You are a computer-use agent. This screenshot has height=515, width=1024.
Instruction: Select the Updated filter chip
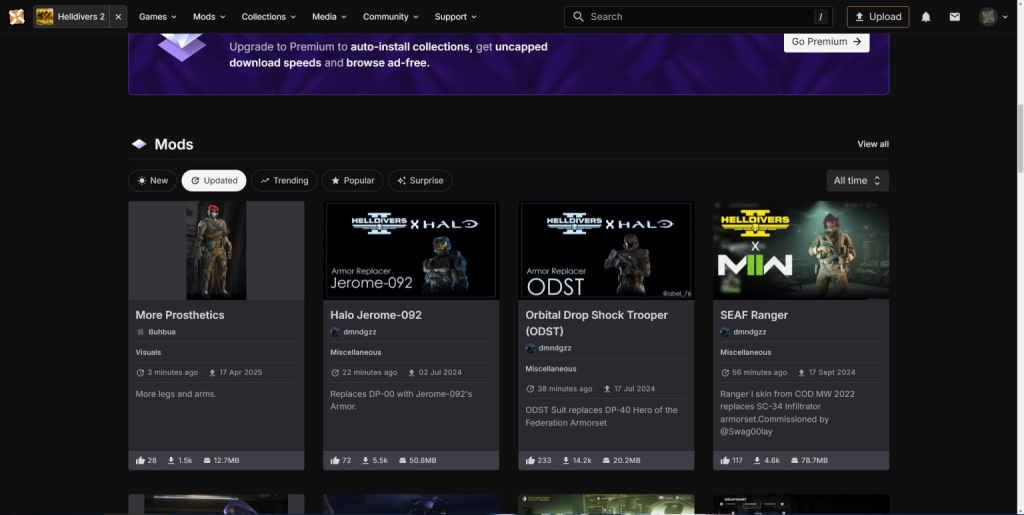pos(214,181)
